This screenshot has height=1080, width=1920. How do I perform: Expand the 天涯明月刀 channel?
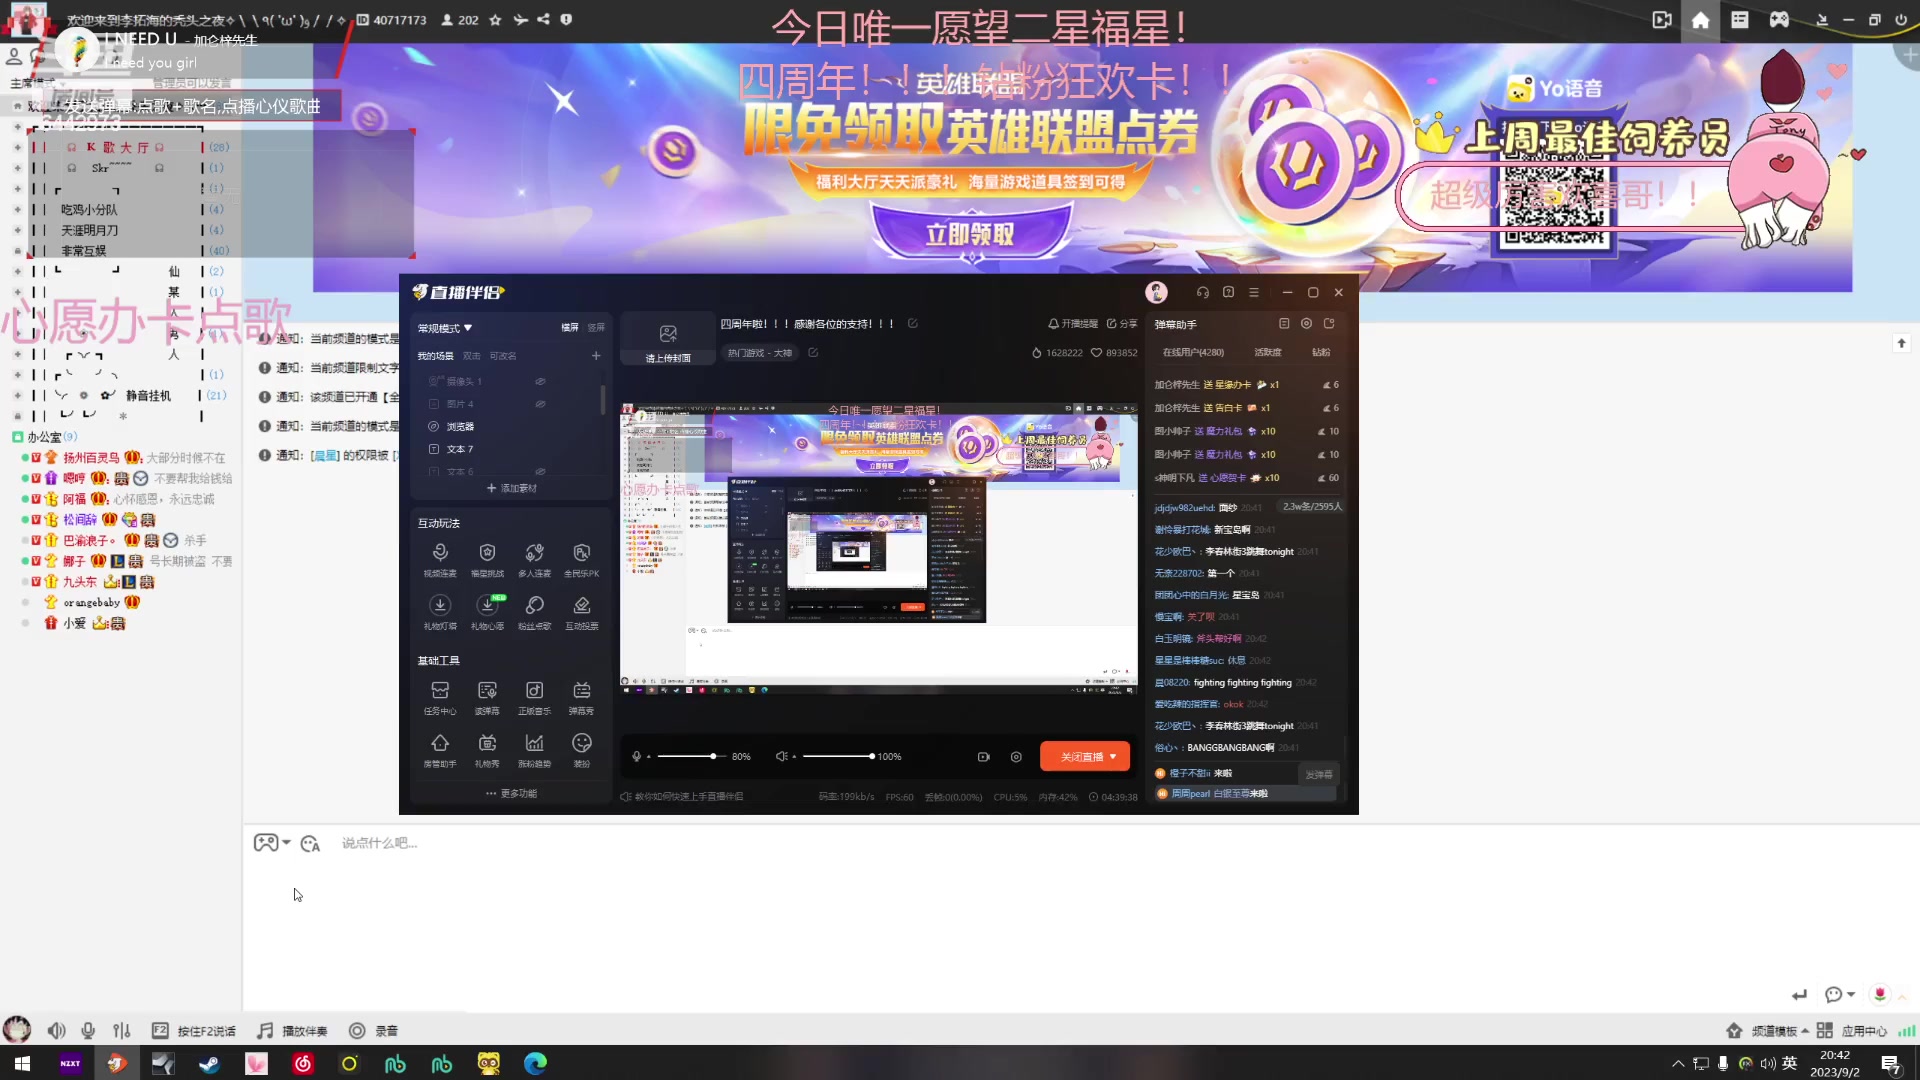(17, 230)
